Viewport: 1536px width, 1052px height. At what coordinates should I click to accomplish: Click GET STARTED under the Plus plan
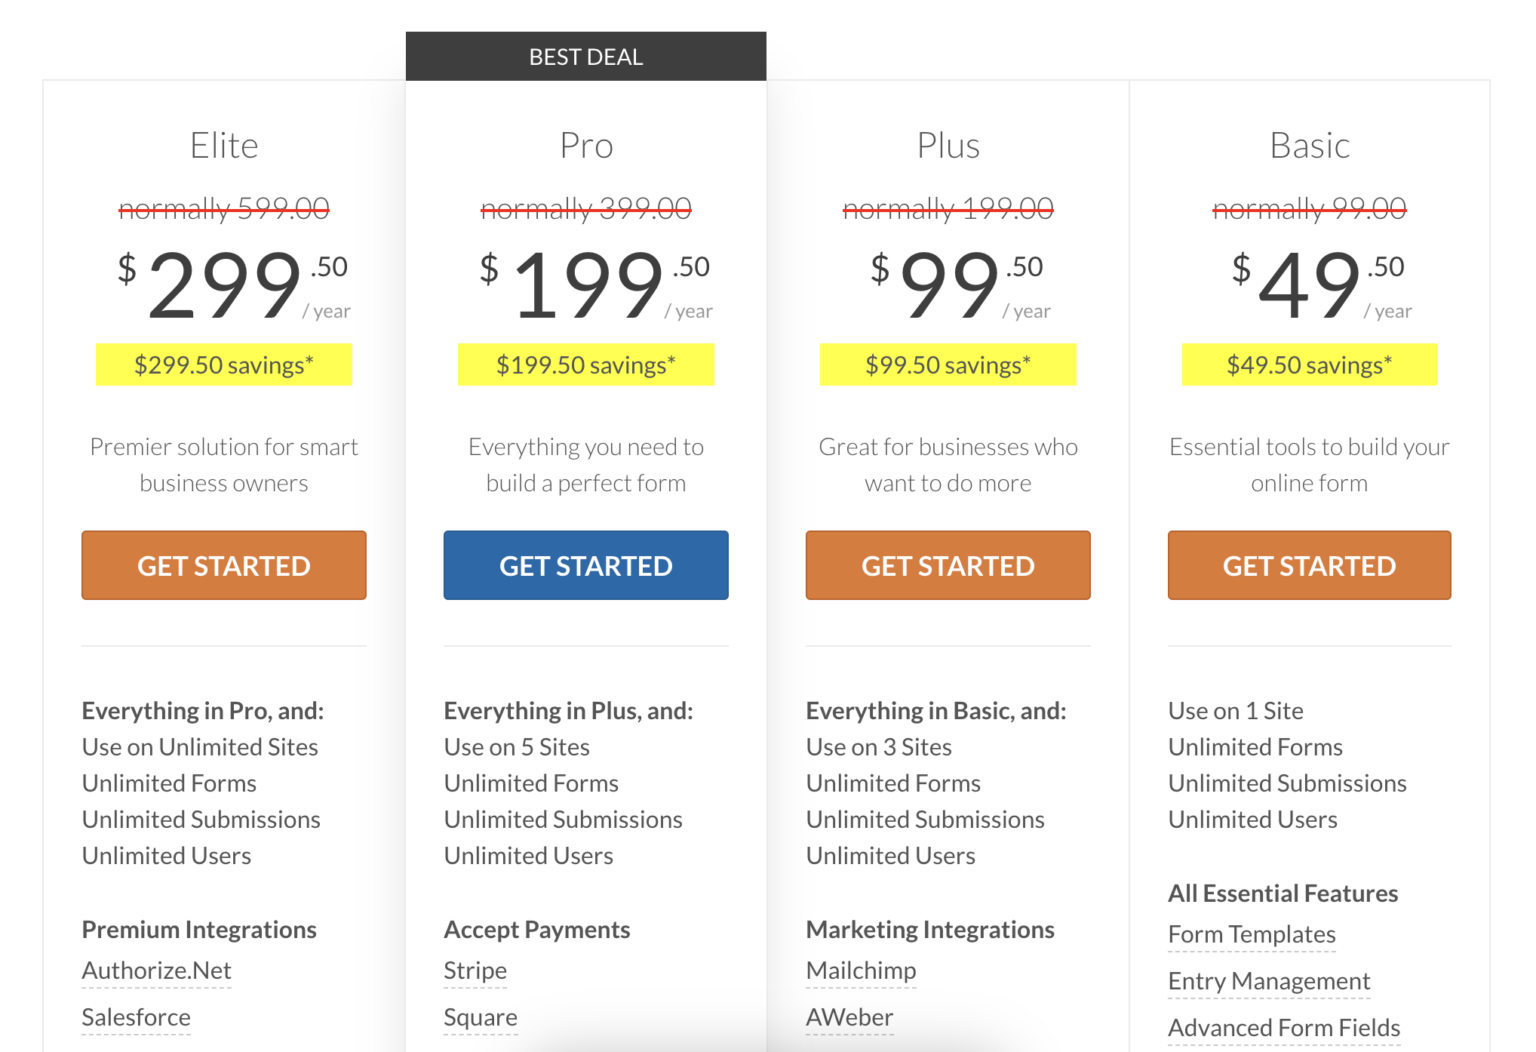[x=947, y=565]
